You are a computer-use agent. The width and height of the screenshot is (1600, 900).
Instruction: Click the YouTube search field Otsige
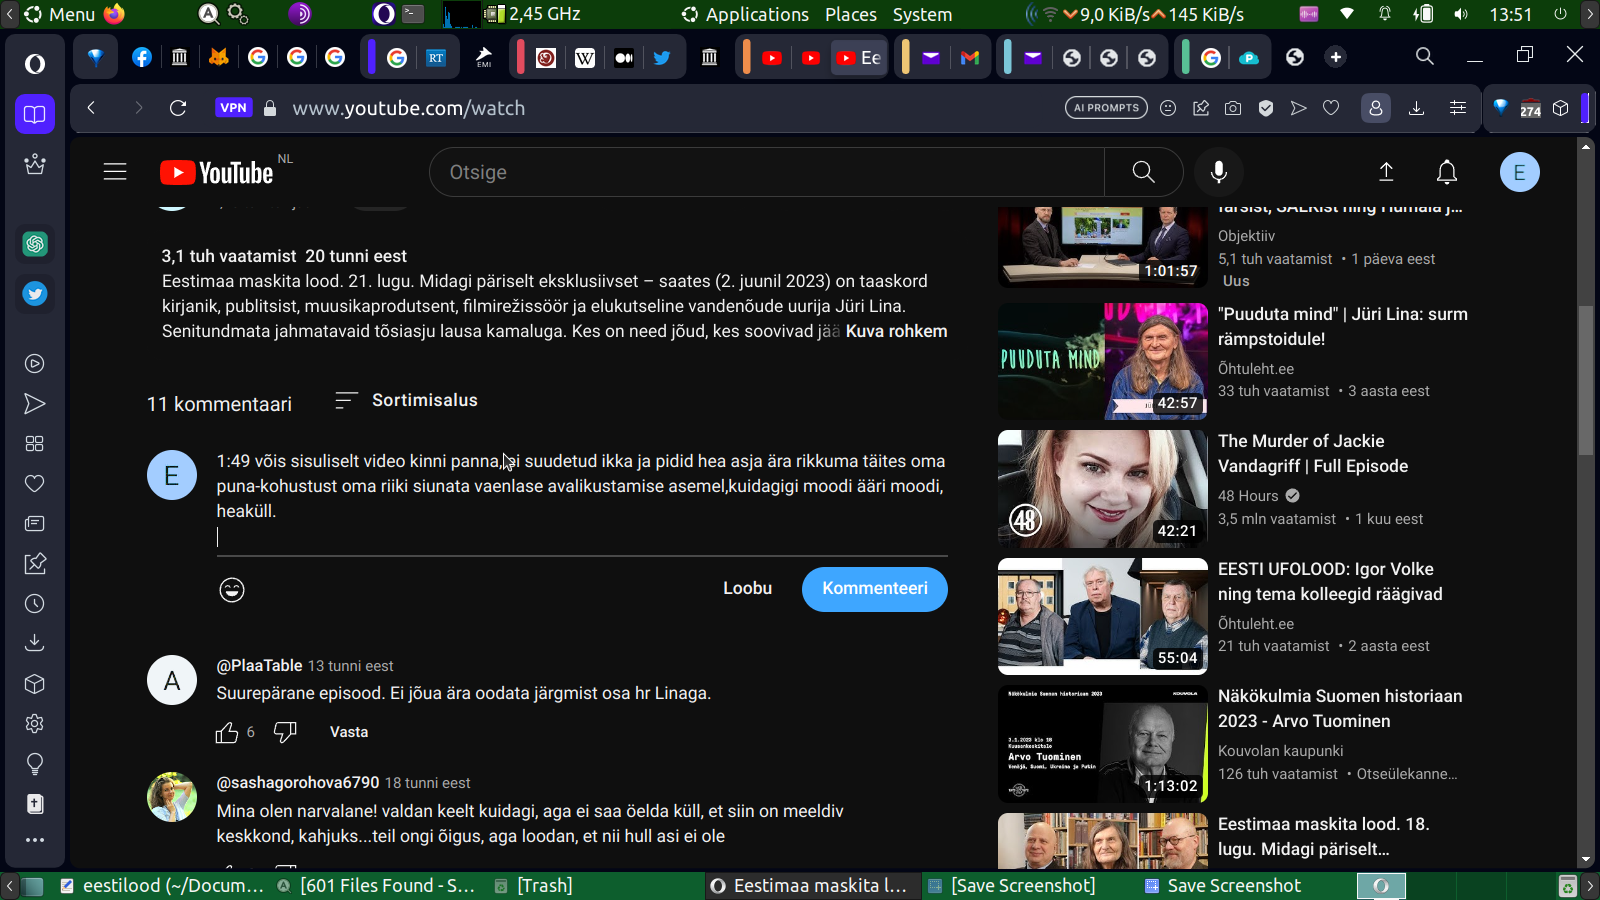pyautogui.click(x=767, y=172)
